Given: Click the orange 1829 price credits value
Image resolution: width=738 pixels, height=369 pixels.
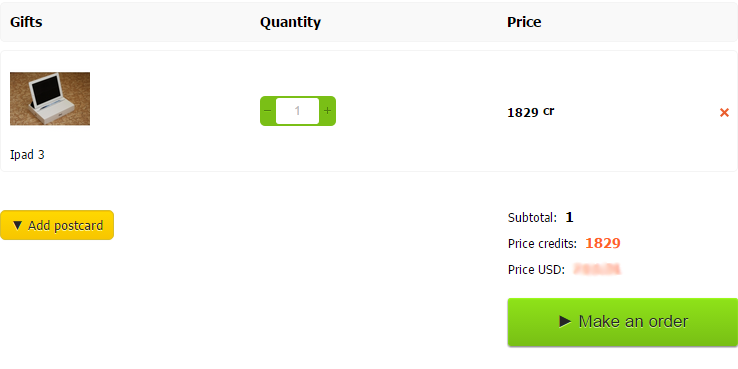Looking at the screenshot, I should point(603,243).
